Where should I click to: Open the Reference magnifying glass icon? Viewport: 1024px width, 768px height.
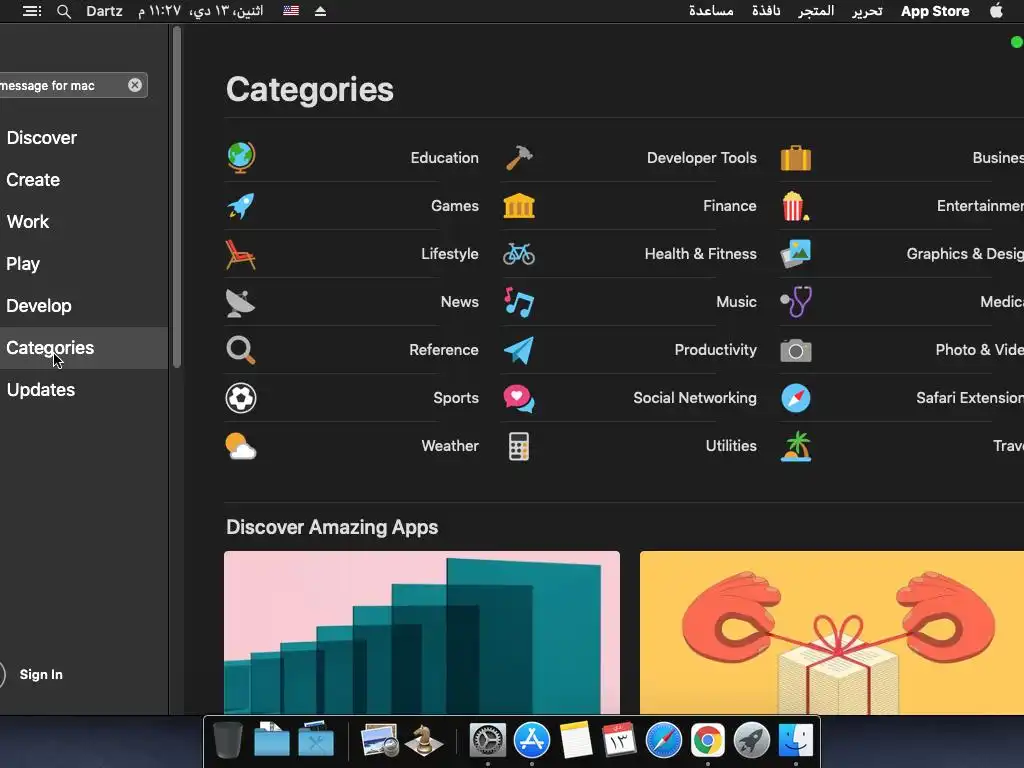(240, 350)
